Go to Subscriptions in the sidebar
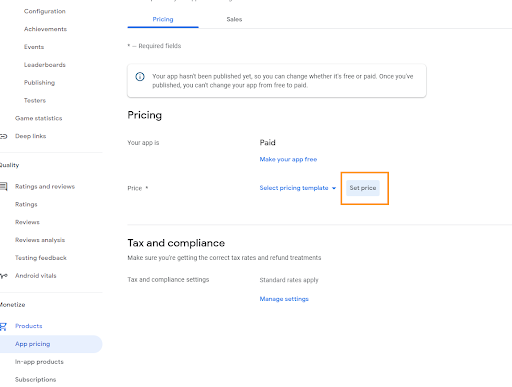The image size is (512, 387). 35,379
